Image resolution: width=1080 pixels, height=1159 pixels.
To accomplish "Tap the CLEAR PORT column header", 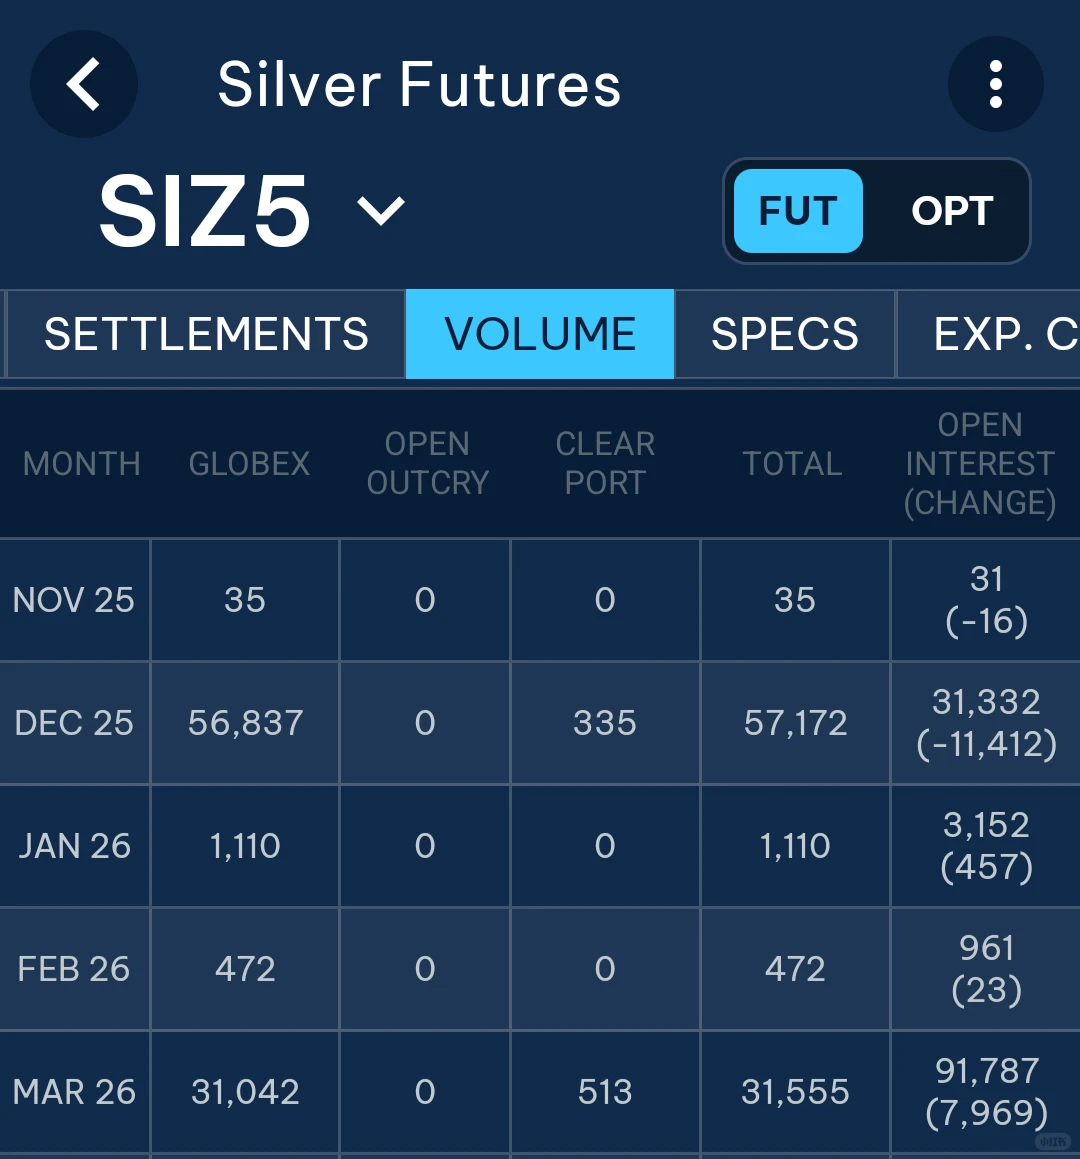I will [x=605, y=464].
